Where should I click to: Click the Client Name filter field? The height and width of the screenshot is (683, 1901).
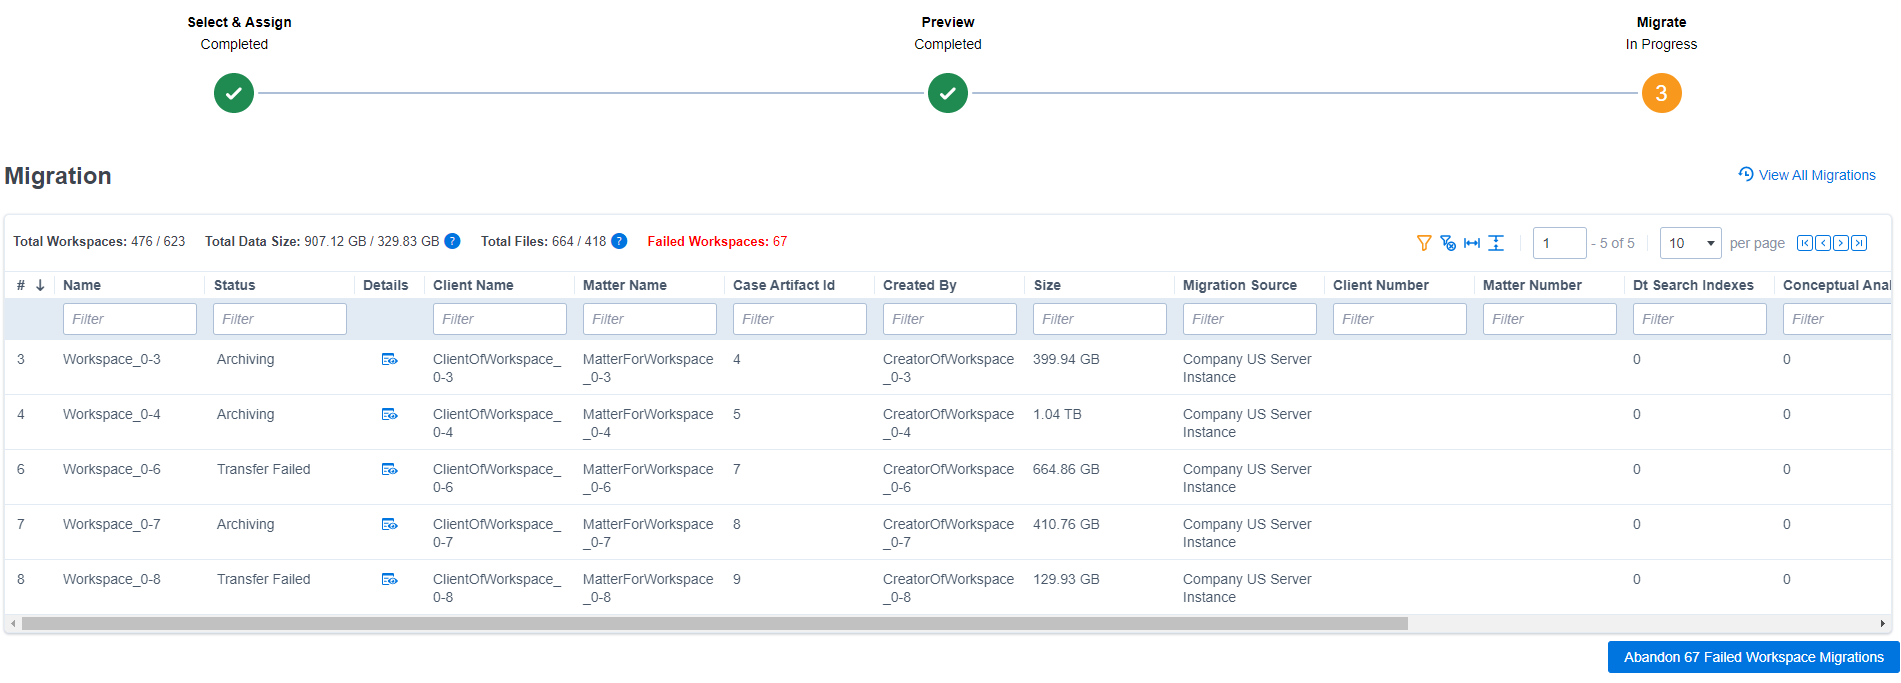pyautogui.click(x=500, y=319)
